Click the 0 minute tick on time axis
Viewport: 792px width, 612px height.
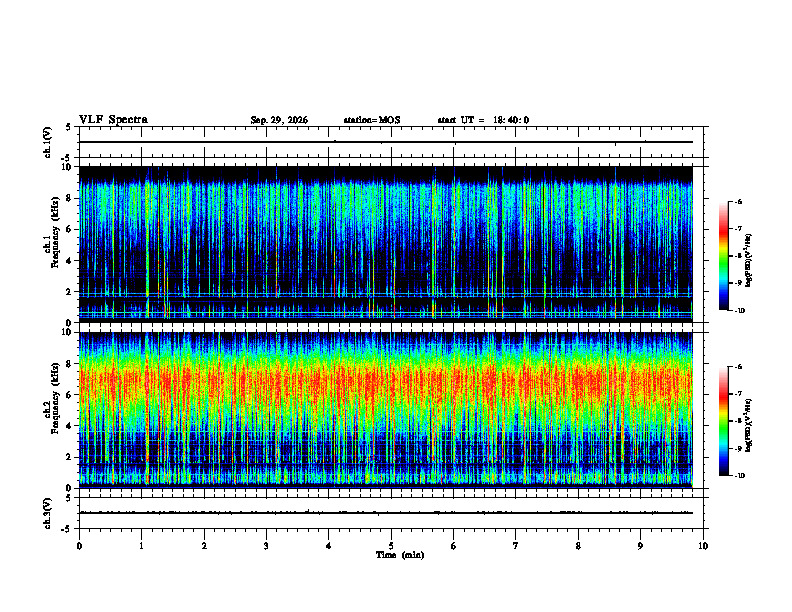(x=79, y=546)
